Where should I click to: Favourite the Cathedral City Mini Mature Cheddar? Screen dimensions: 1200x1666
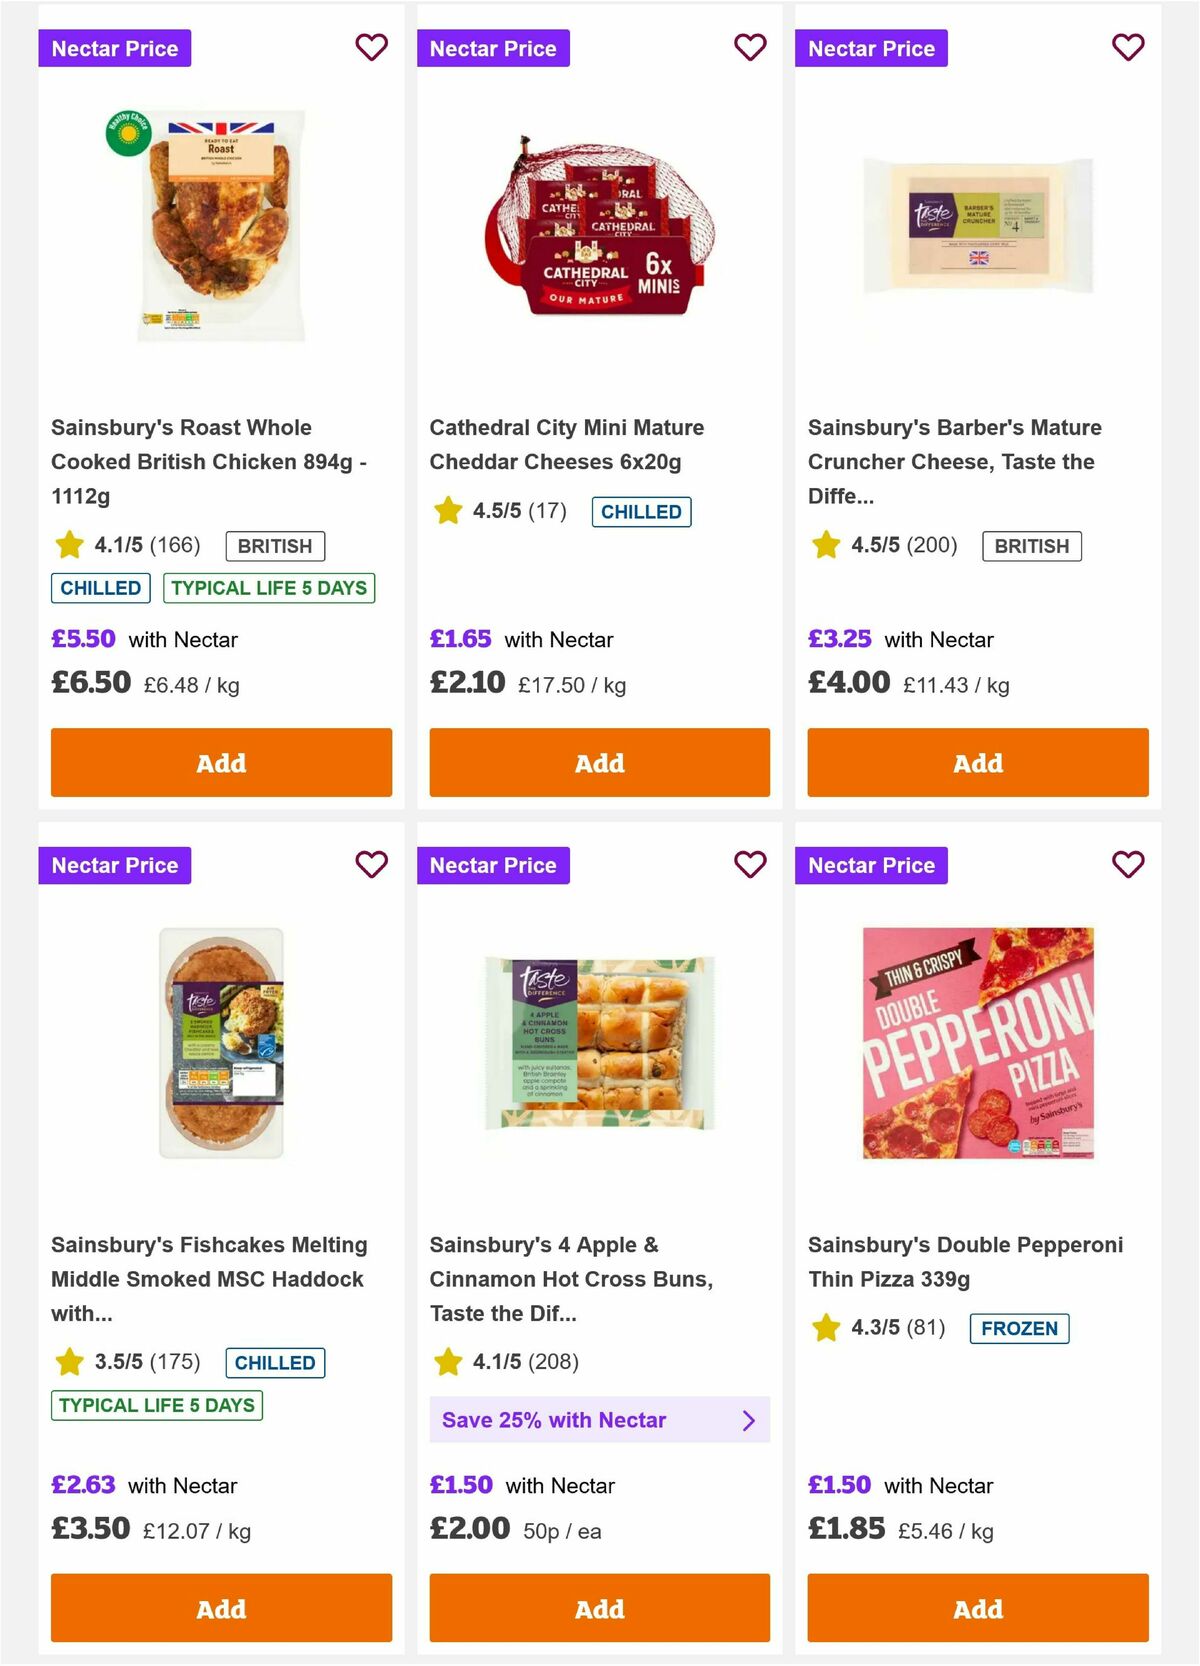pos(749,47)
